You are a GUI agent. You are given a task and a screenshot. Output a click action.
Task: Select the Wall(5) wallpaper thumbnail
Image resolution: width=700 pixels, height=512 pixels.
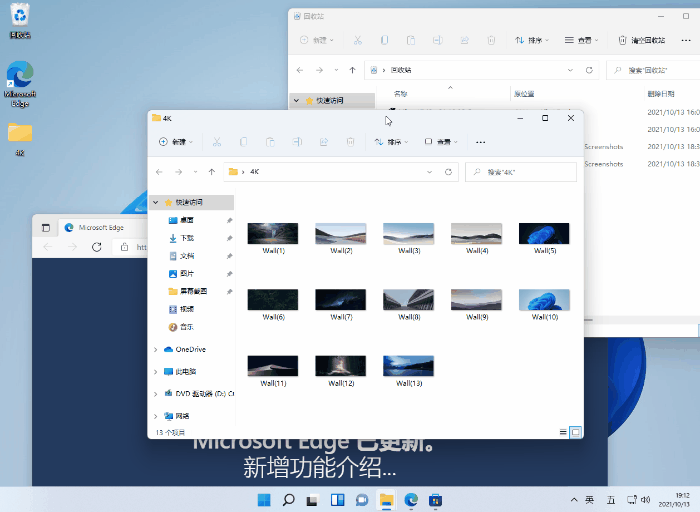tap(544, 237)
